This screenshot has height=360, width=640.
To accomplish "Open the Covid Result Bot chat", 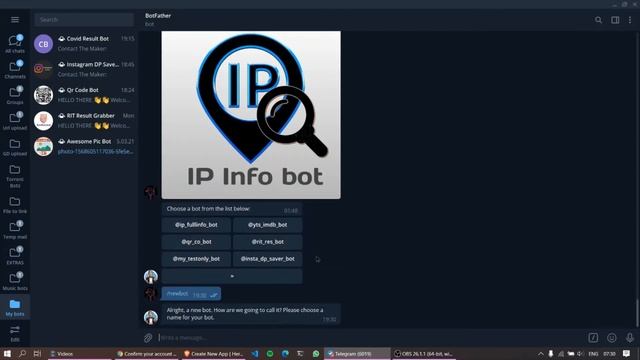I will point(84,43).
